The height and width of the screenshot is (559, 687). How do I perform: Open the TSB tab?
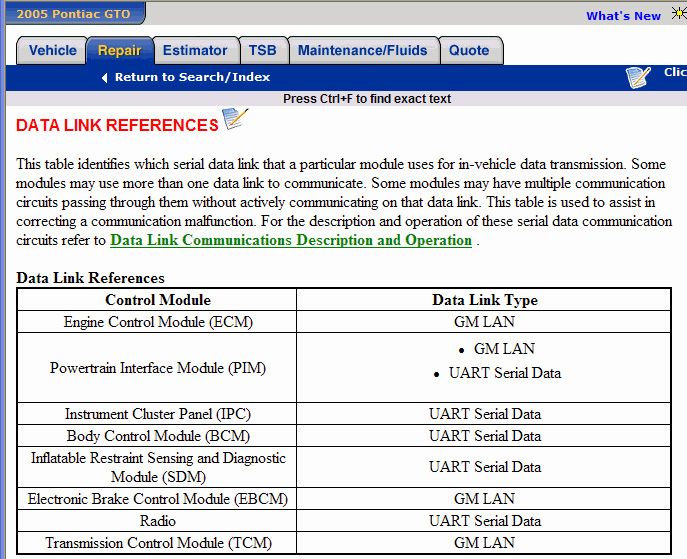tap(262, 51)
